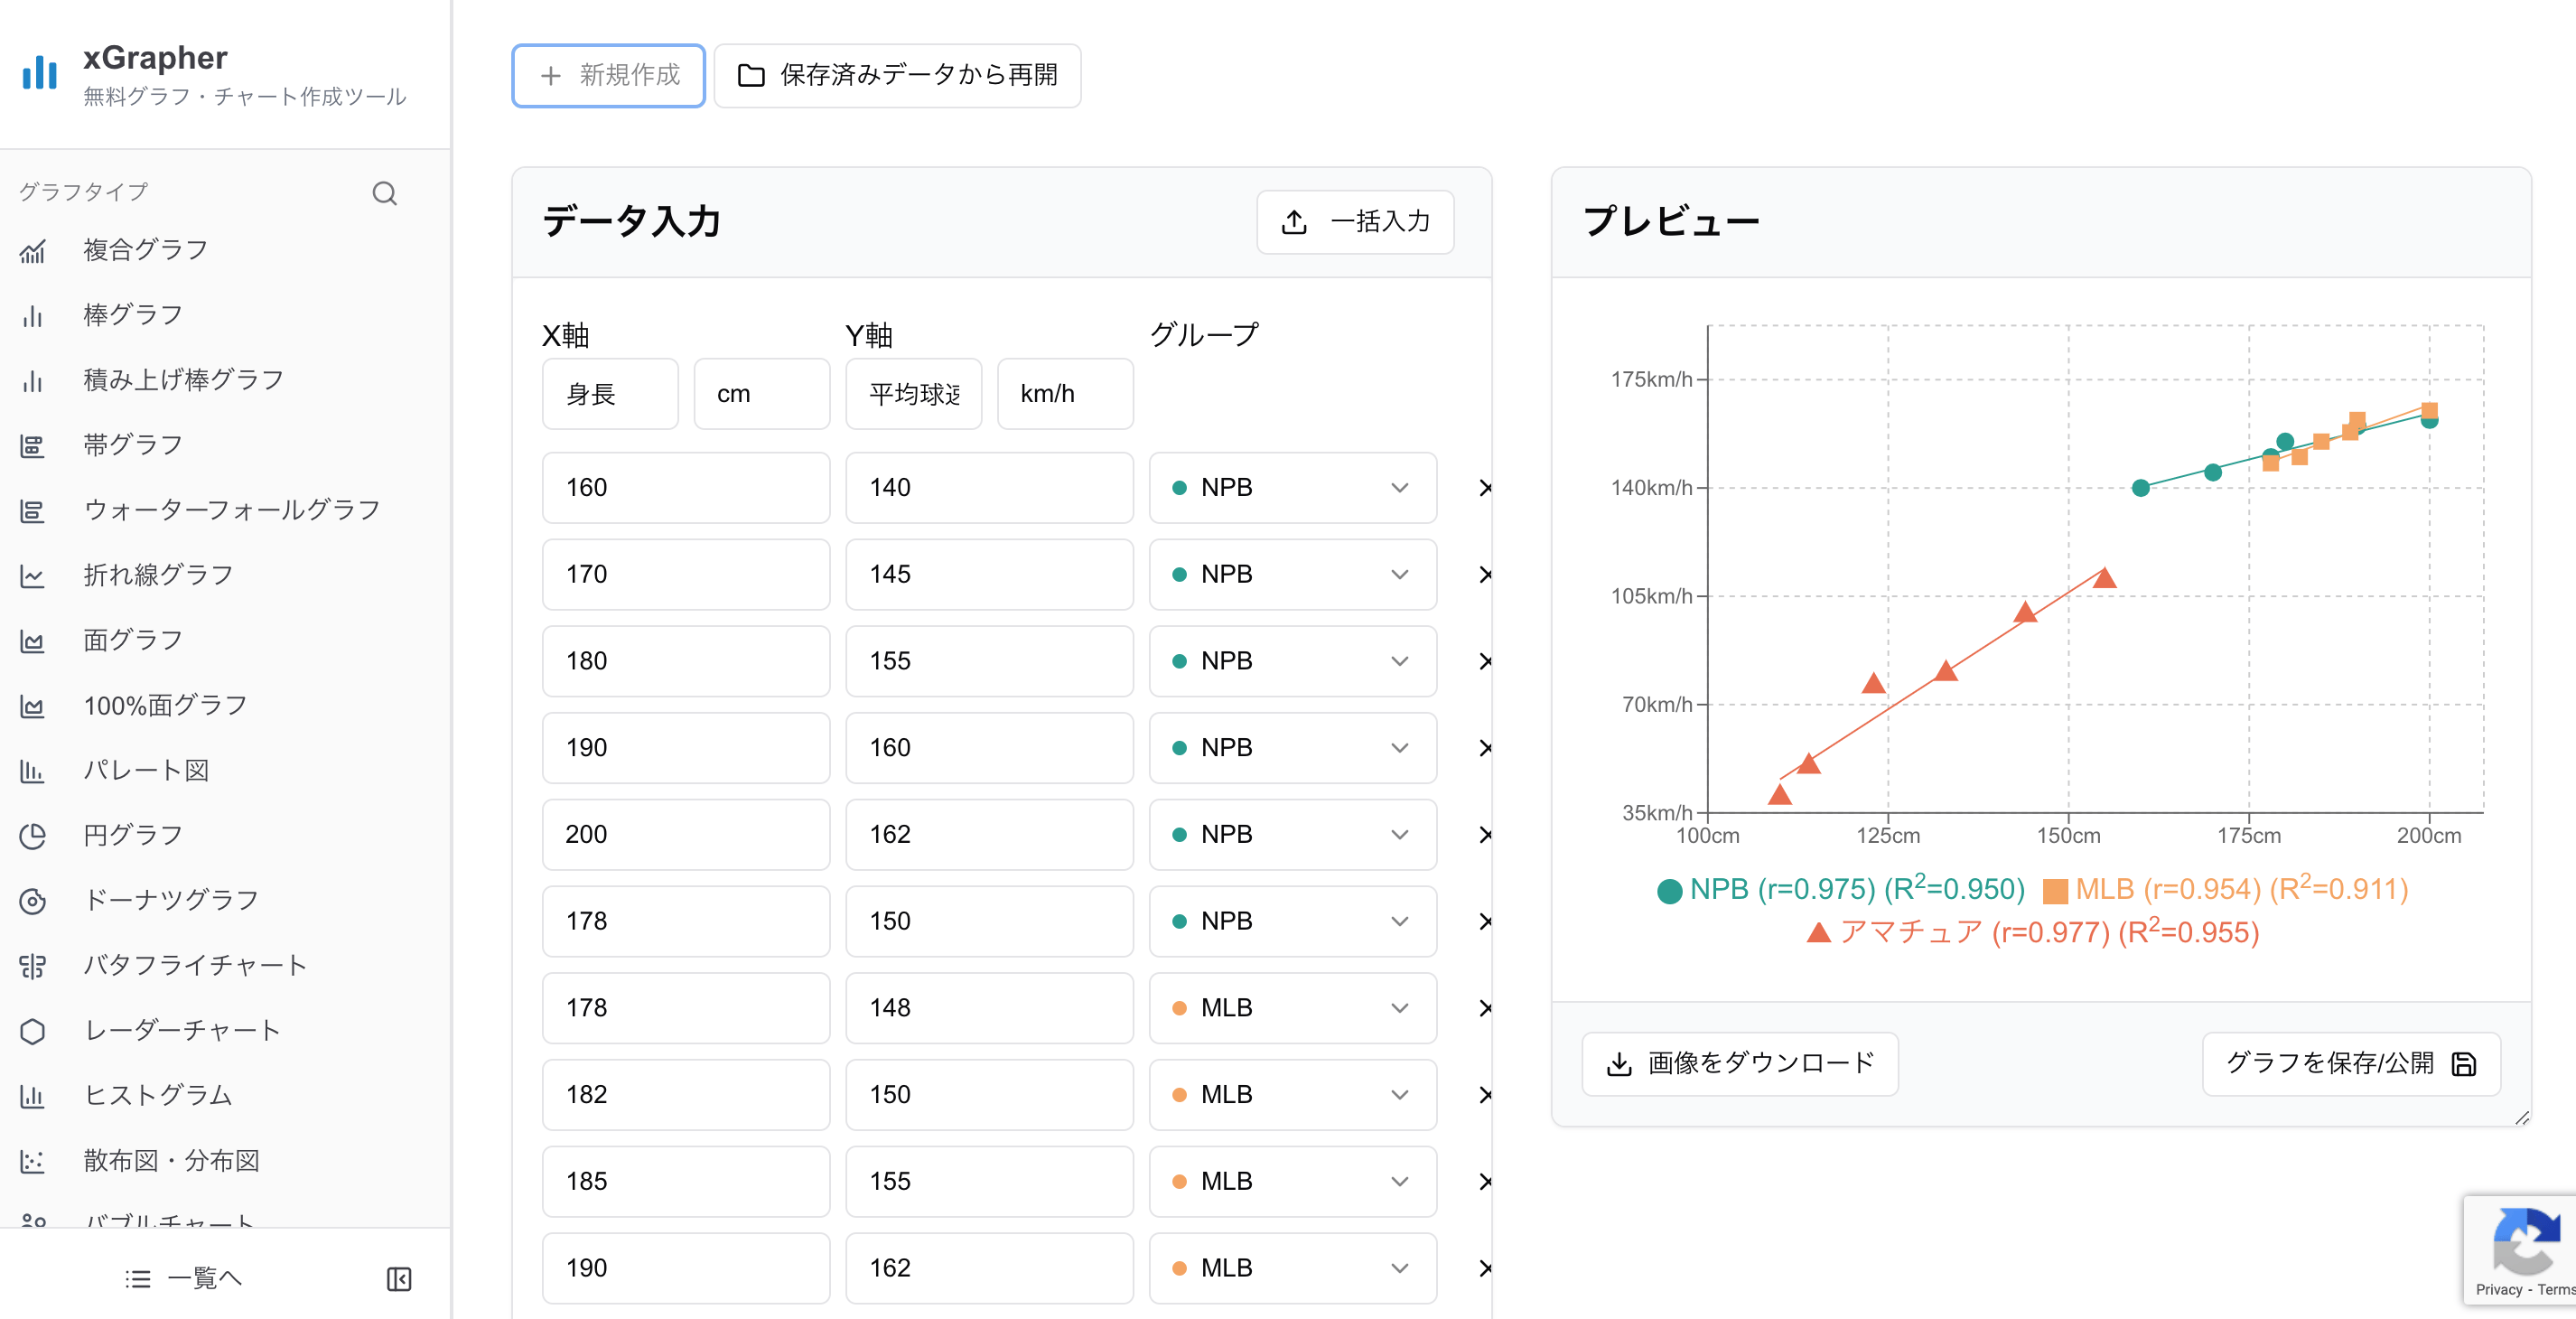This screenshot has width=2576, height=1319.
Task: Collapse the sidebar using the collapse icon
Action: [398, 1278]
